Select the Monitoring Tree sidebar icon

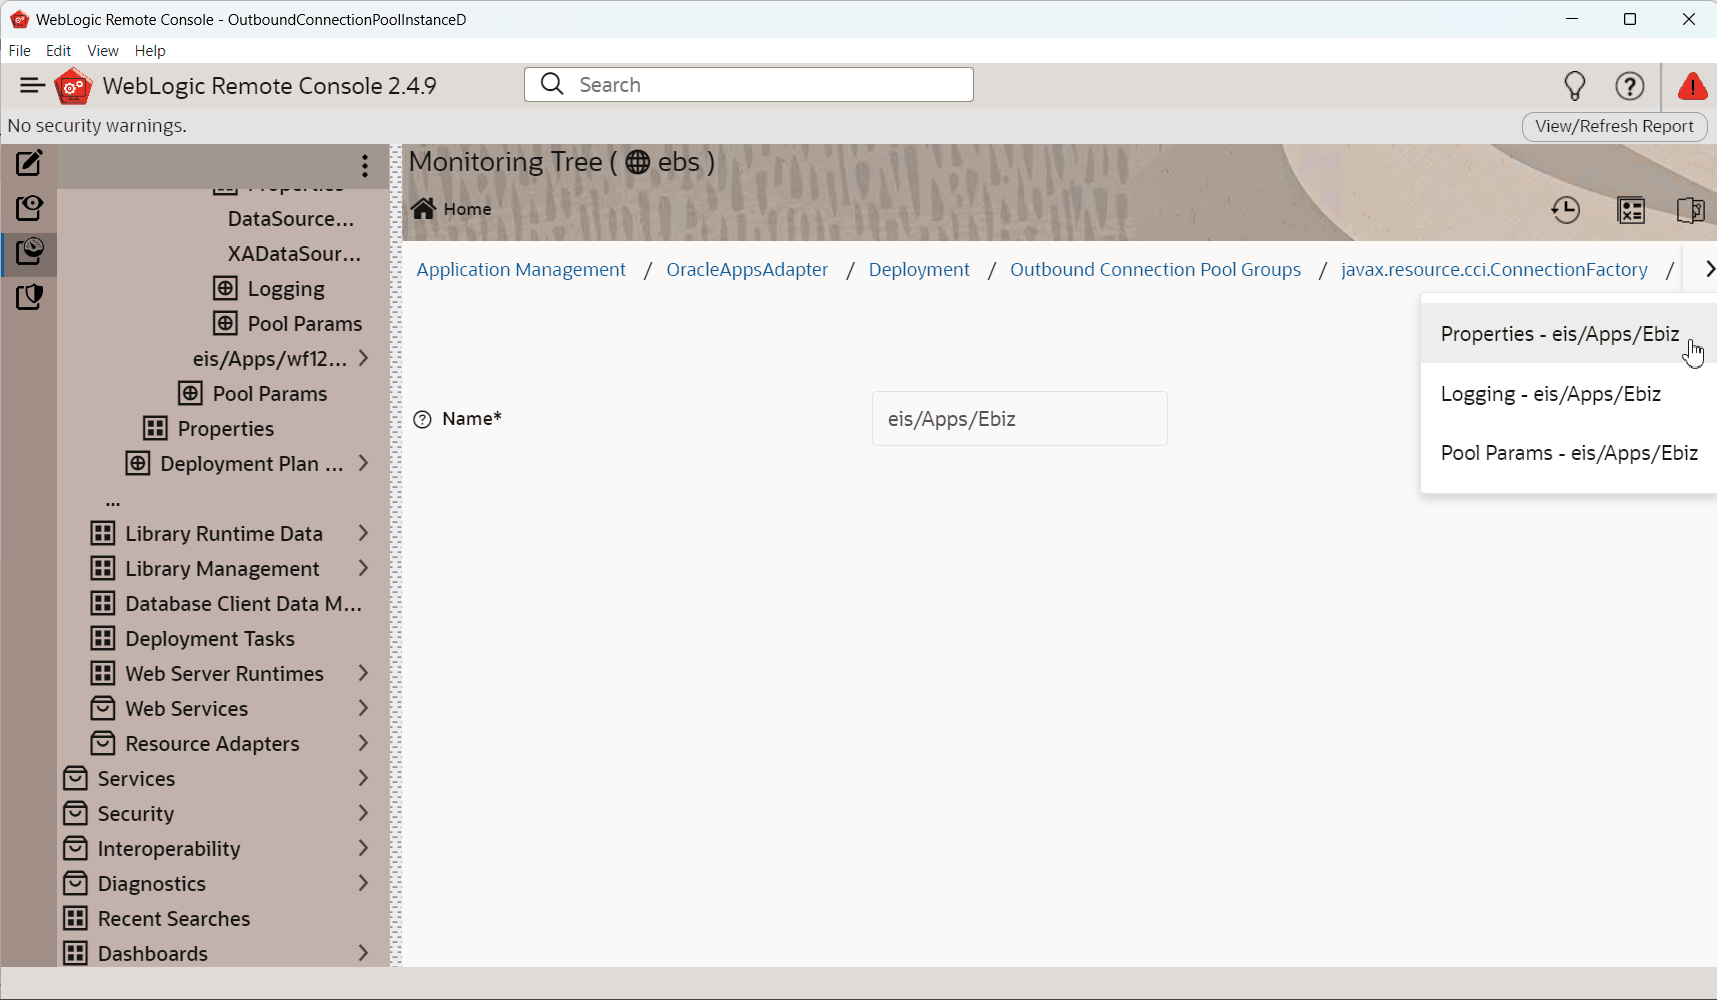coord(29,252)
